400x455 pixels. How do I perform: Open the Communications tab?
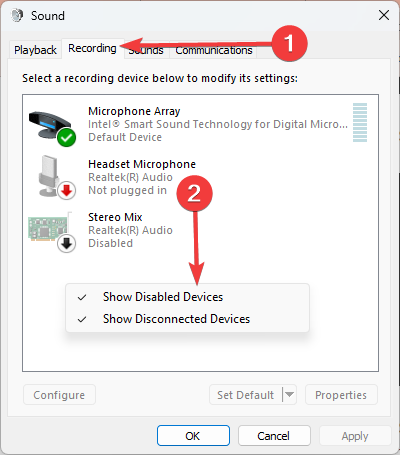(214, 50)
